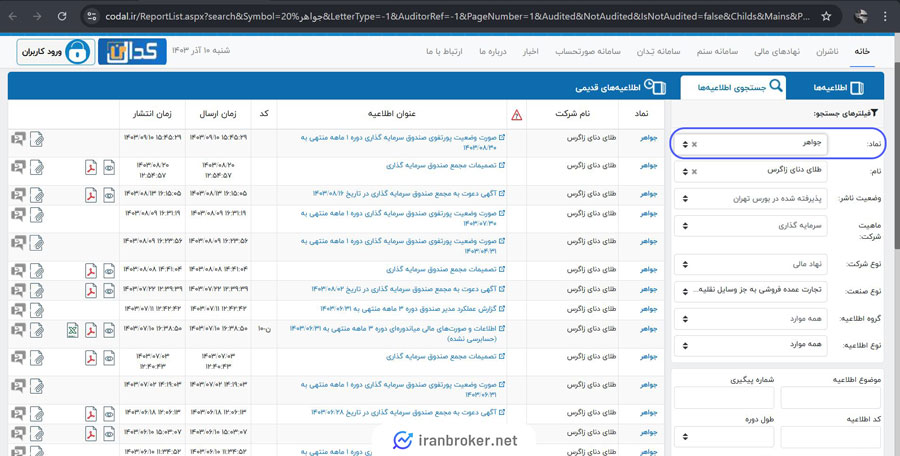Open the نوع اطلاعیه dropdown
The width and height of the screenshot is (900, 456).
click(751, 345)
